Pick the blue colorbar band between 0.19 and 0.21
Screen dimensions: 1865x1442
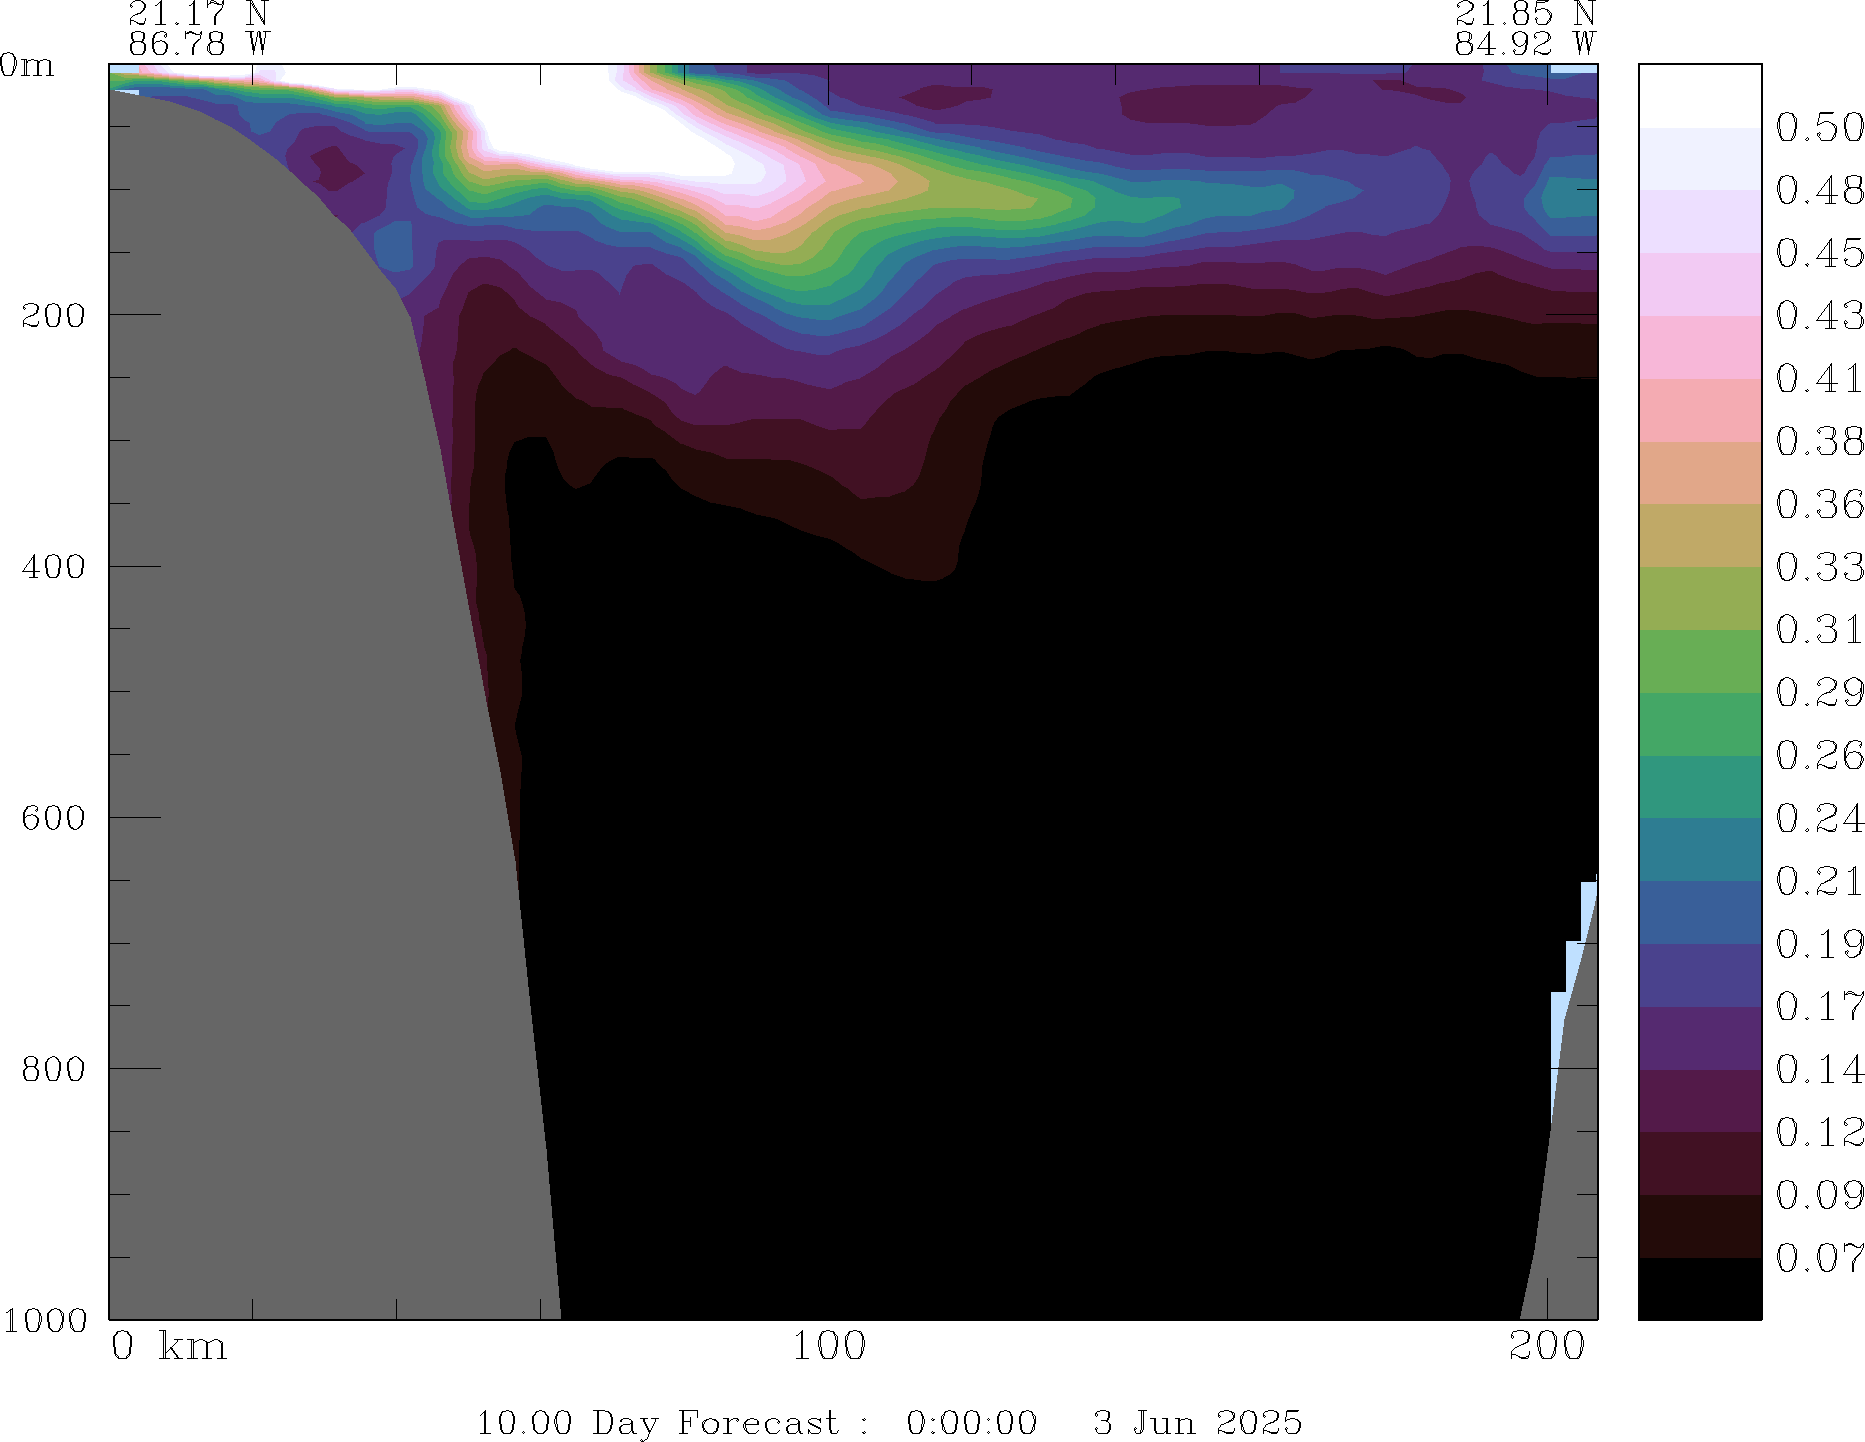click(1699, 913)
